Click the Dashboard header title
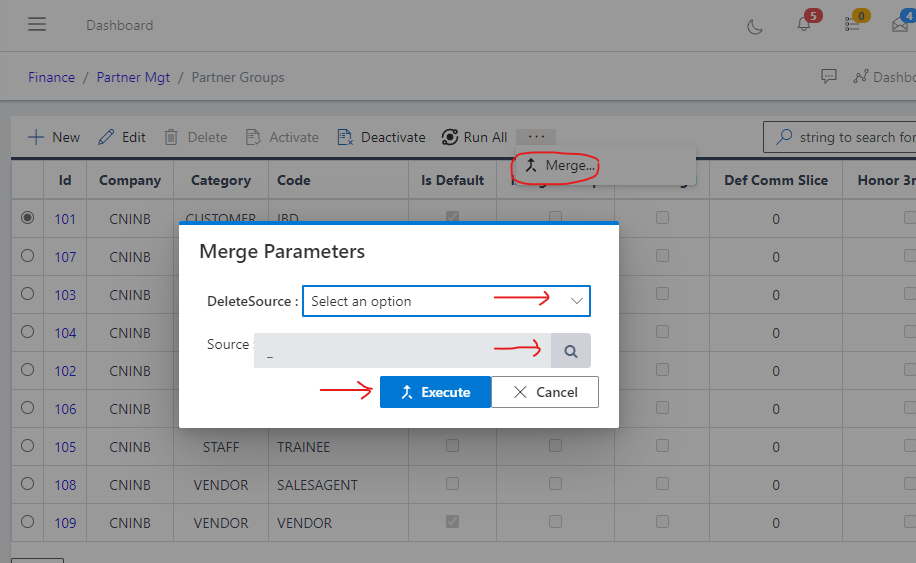The width and height of the screenshot is (916, 563). coord(120,25)
